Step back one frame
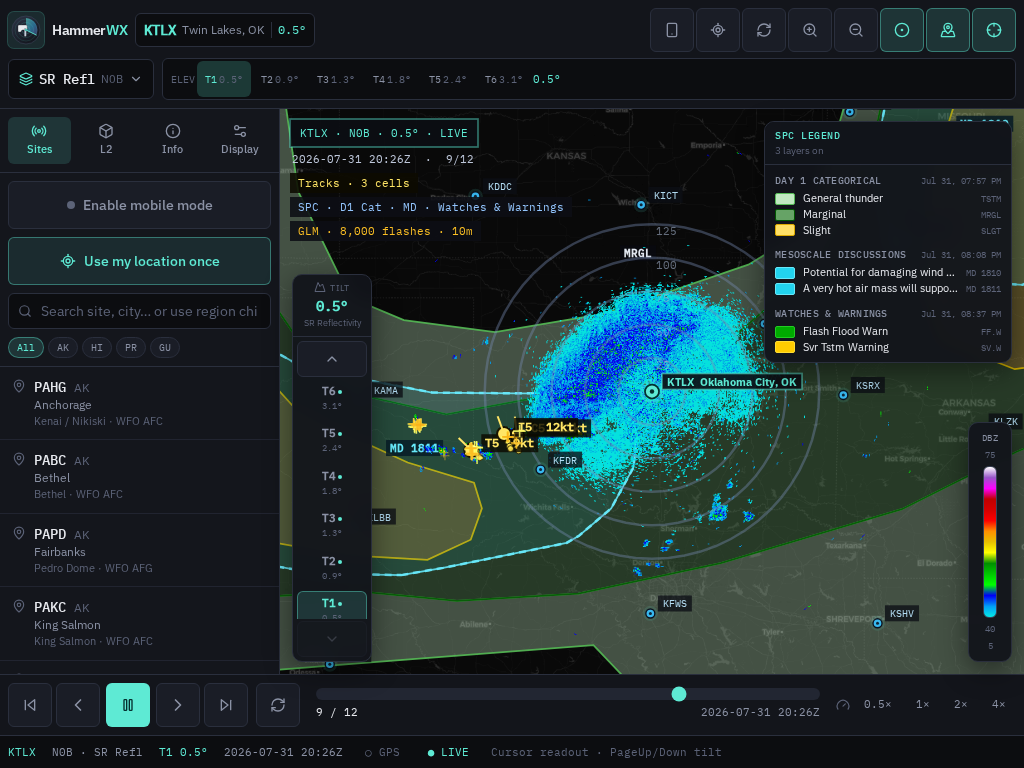 [78, 705]
